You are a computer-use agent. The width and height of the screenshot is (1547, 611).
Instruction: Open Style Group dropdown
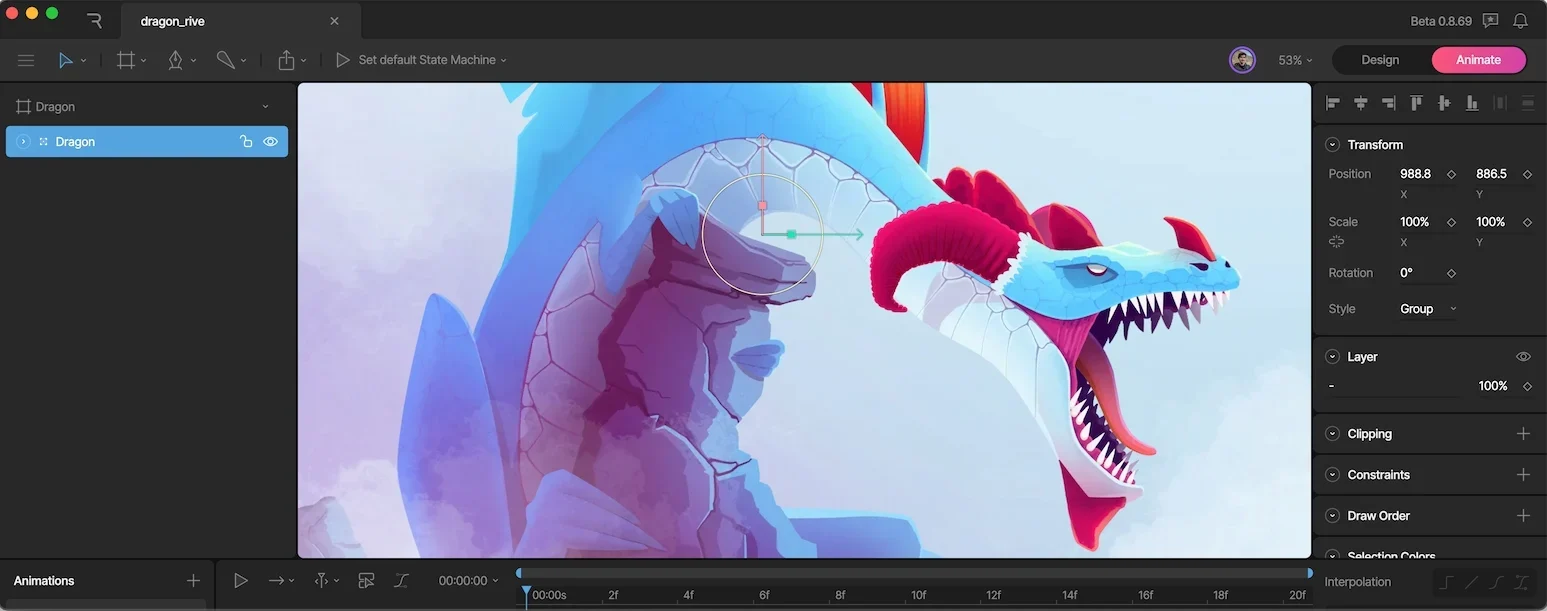1427,309
